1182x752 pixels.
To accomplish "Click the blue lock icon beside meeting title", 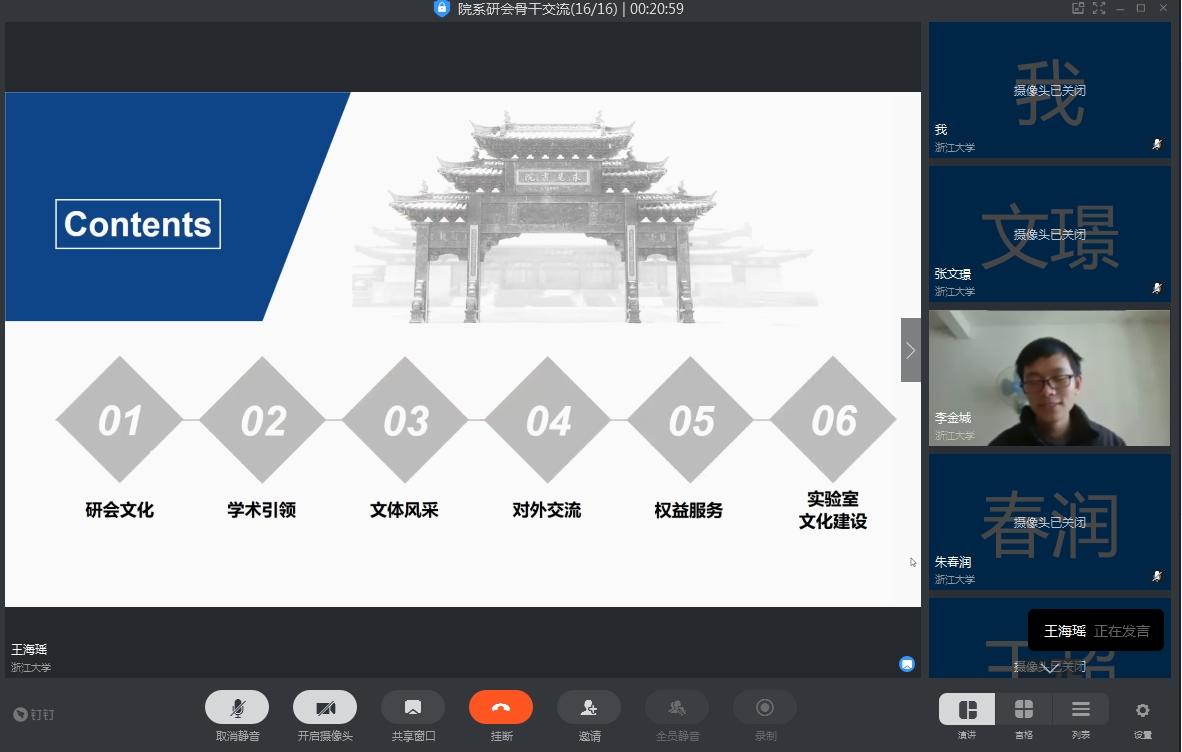I will [442, 9].
